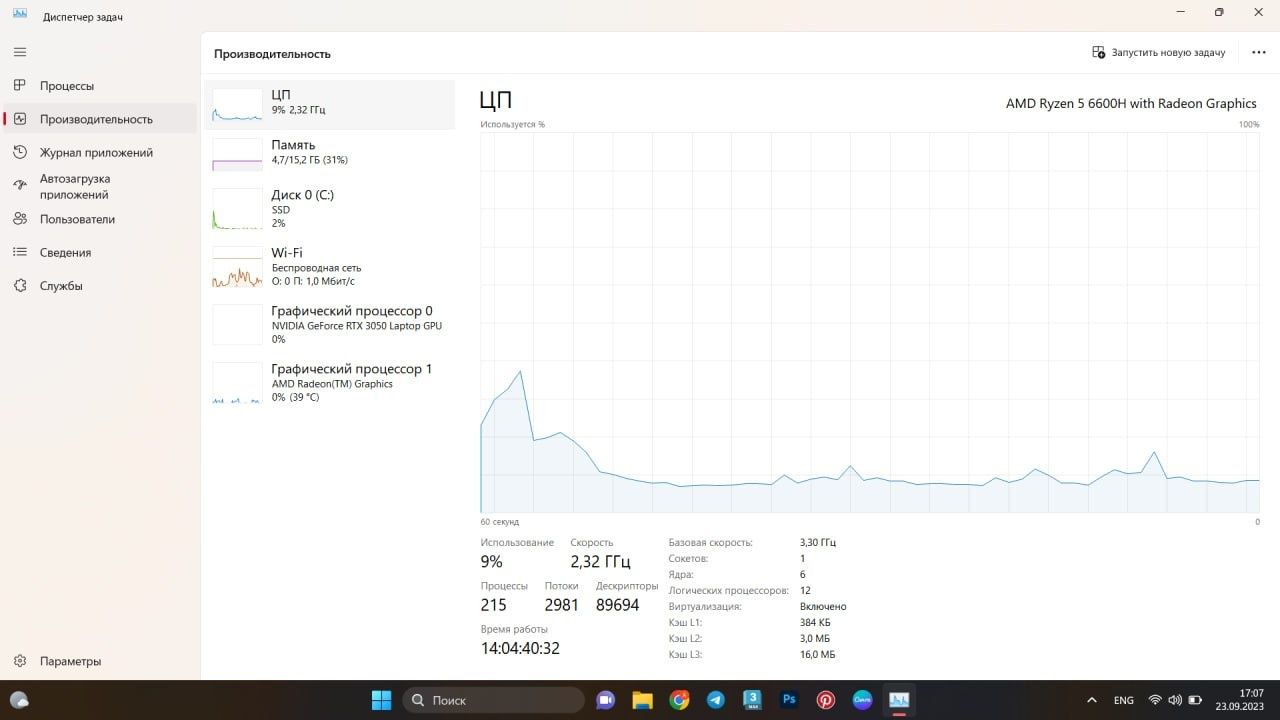Open 3ds Max from taskbar
The image size is (1280, 720).
(x=753, y=700)
